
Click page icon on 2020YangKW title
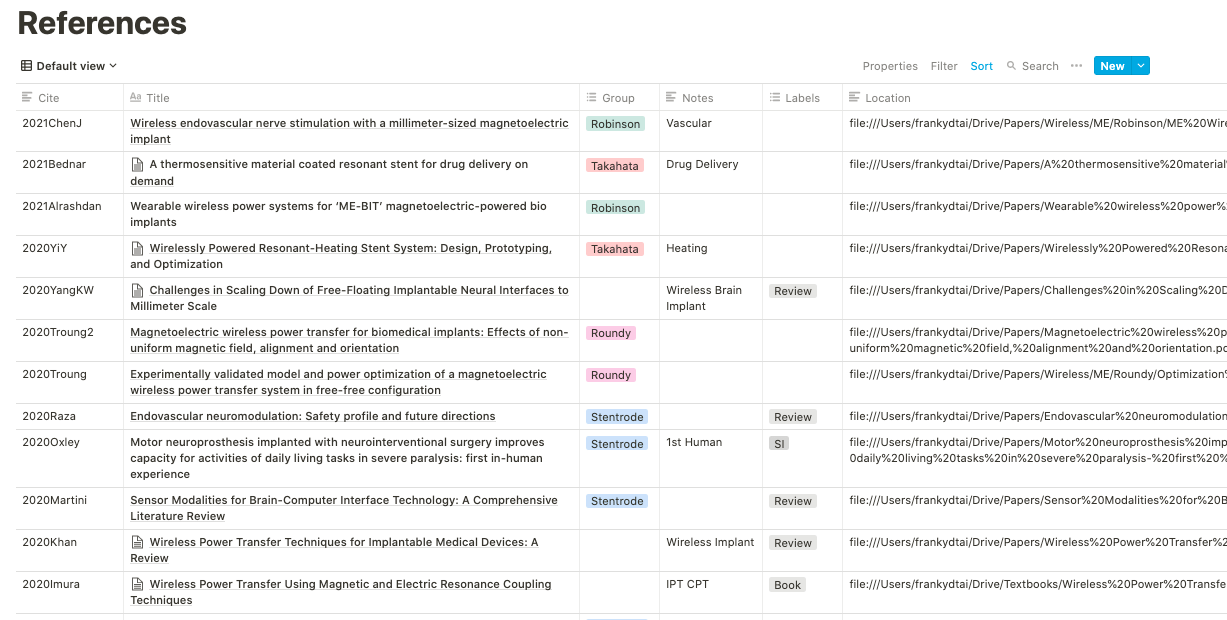[x=138, y=290]
